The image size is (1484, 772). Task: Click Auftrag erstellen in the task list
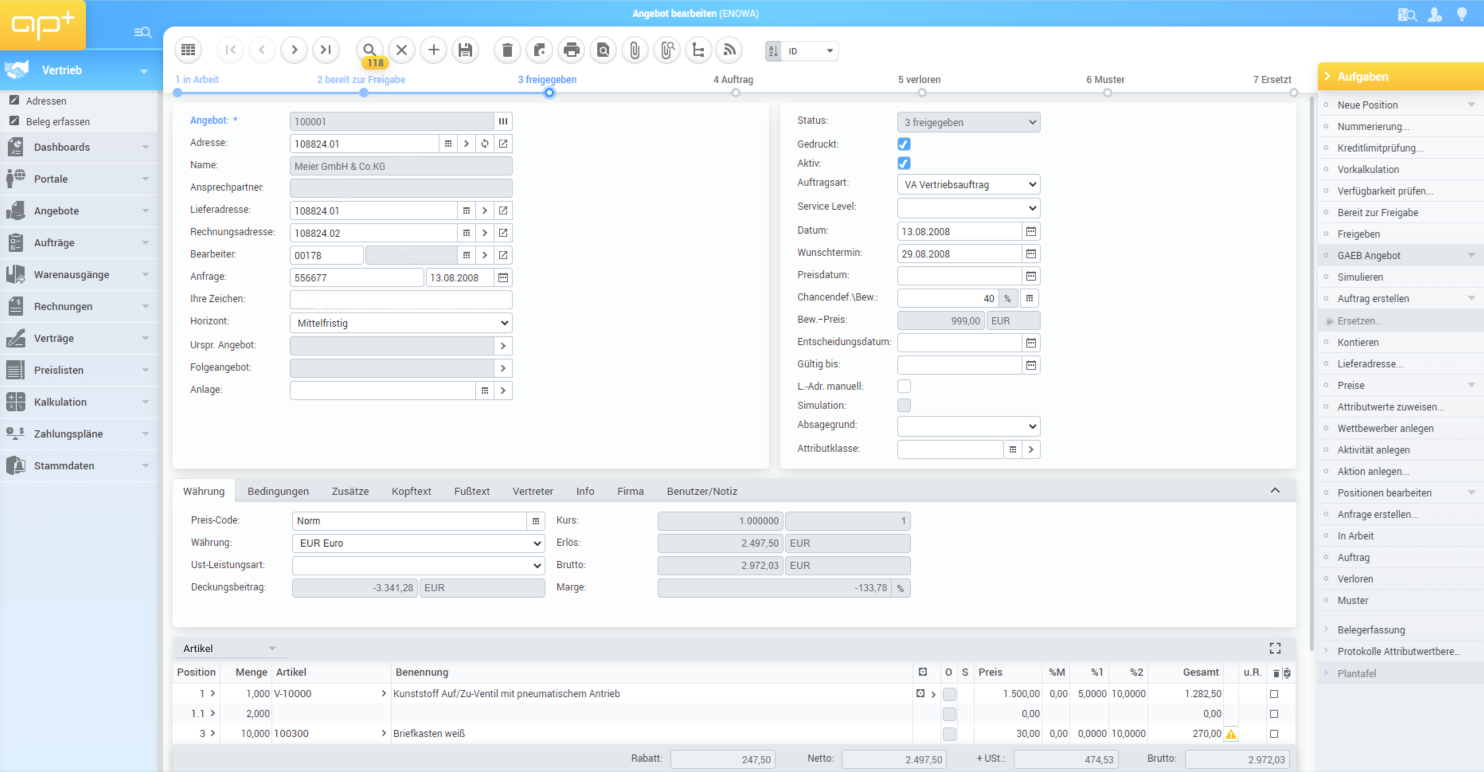[x=1373, y=299]
